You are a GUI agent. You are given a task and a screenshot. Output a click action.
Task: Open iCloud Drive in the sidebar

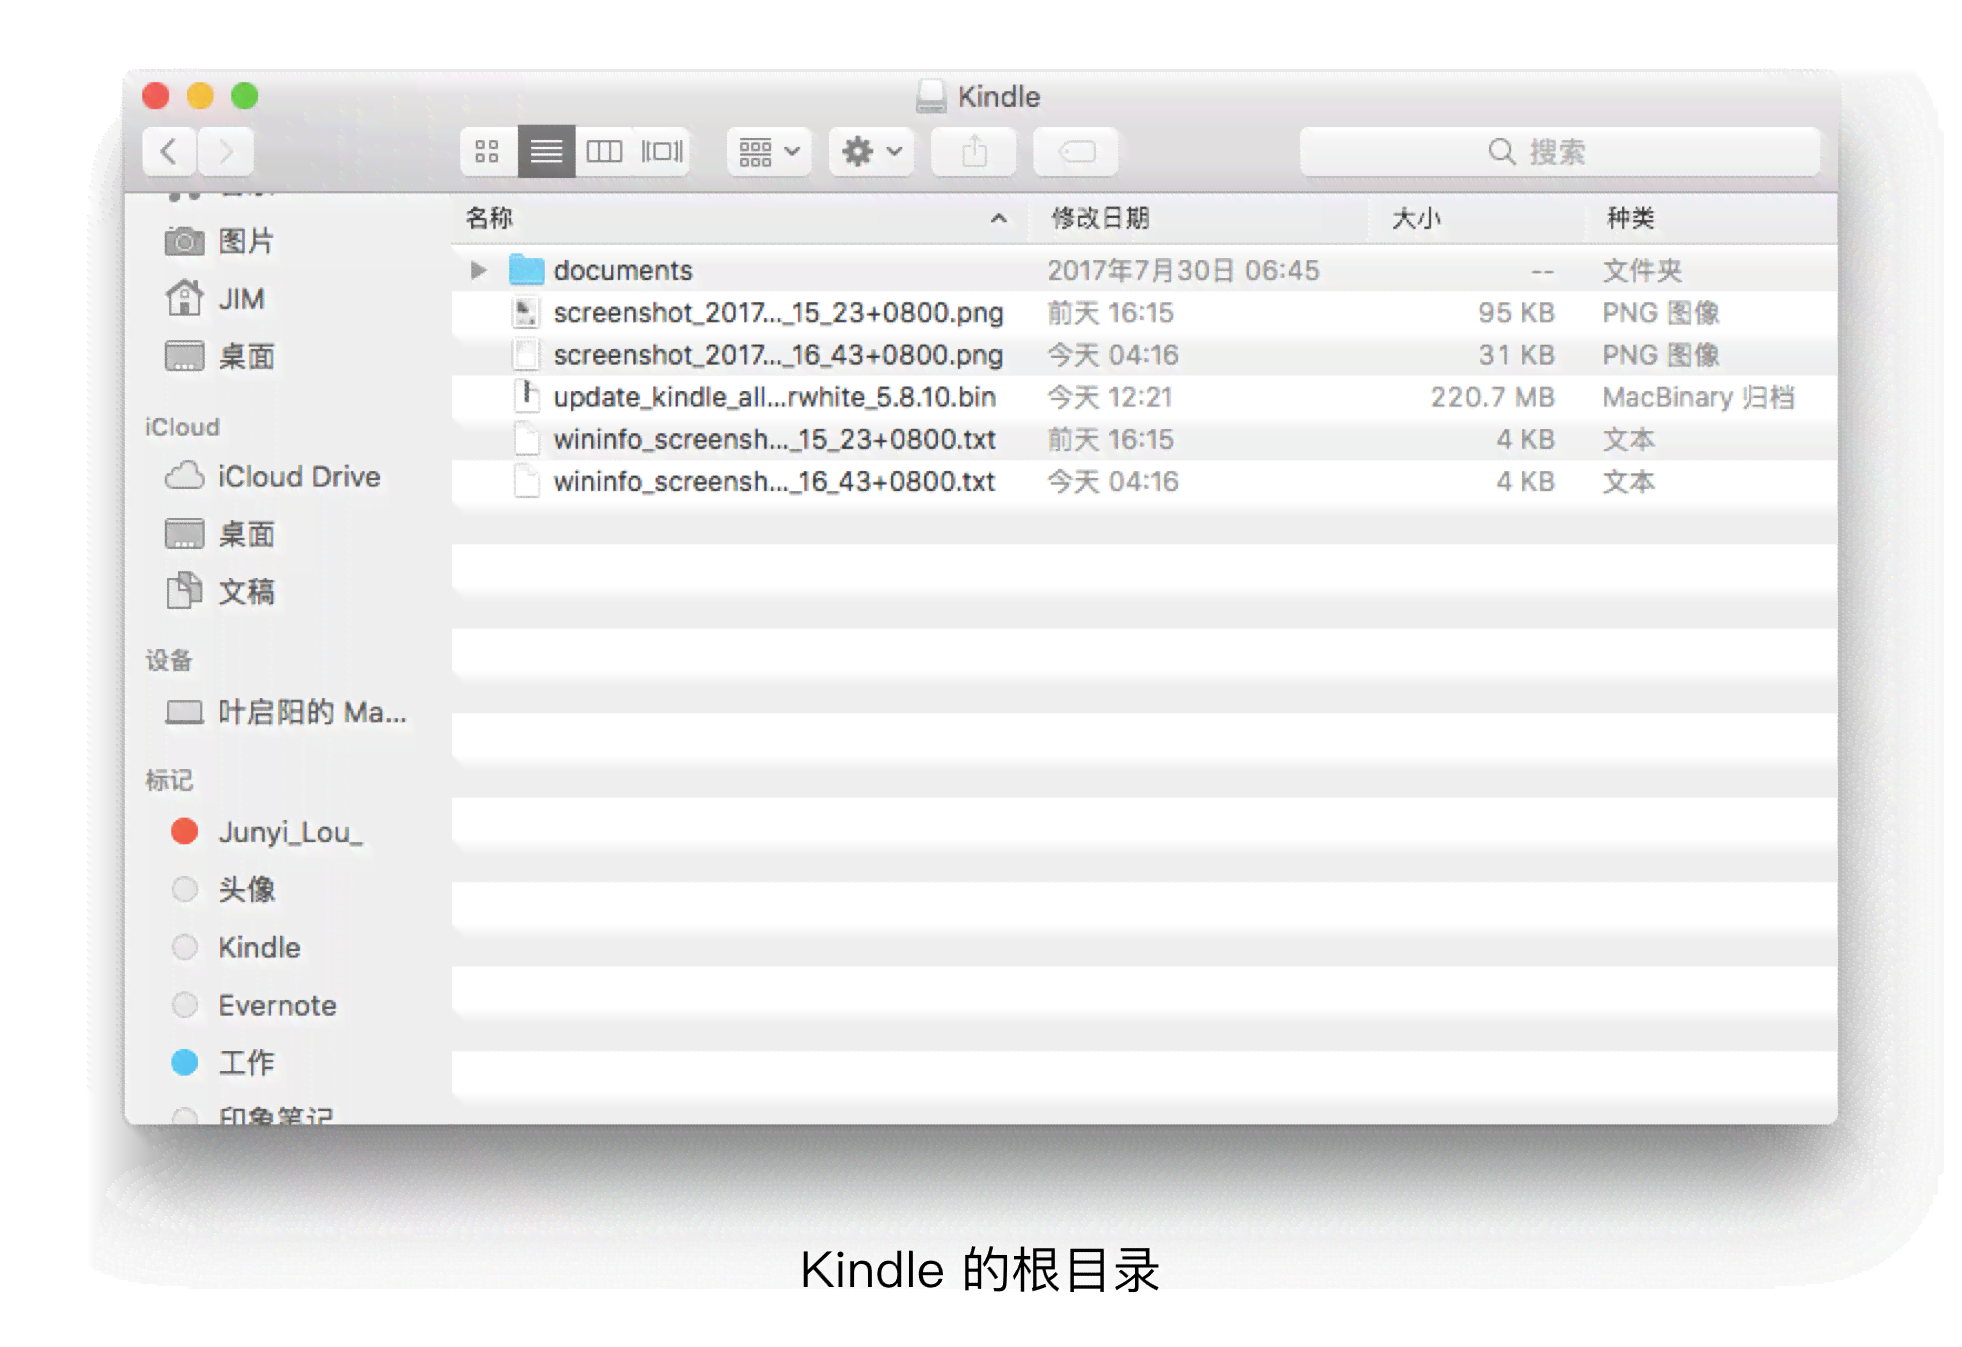(x=299, y=477)
